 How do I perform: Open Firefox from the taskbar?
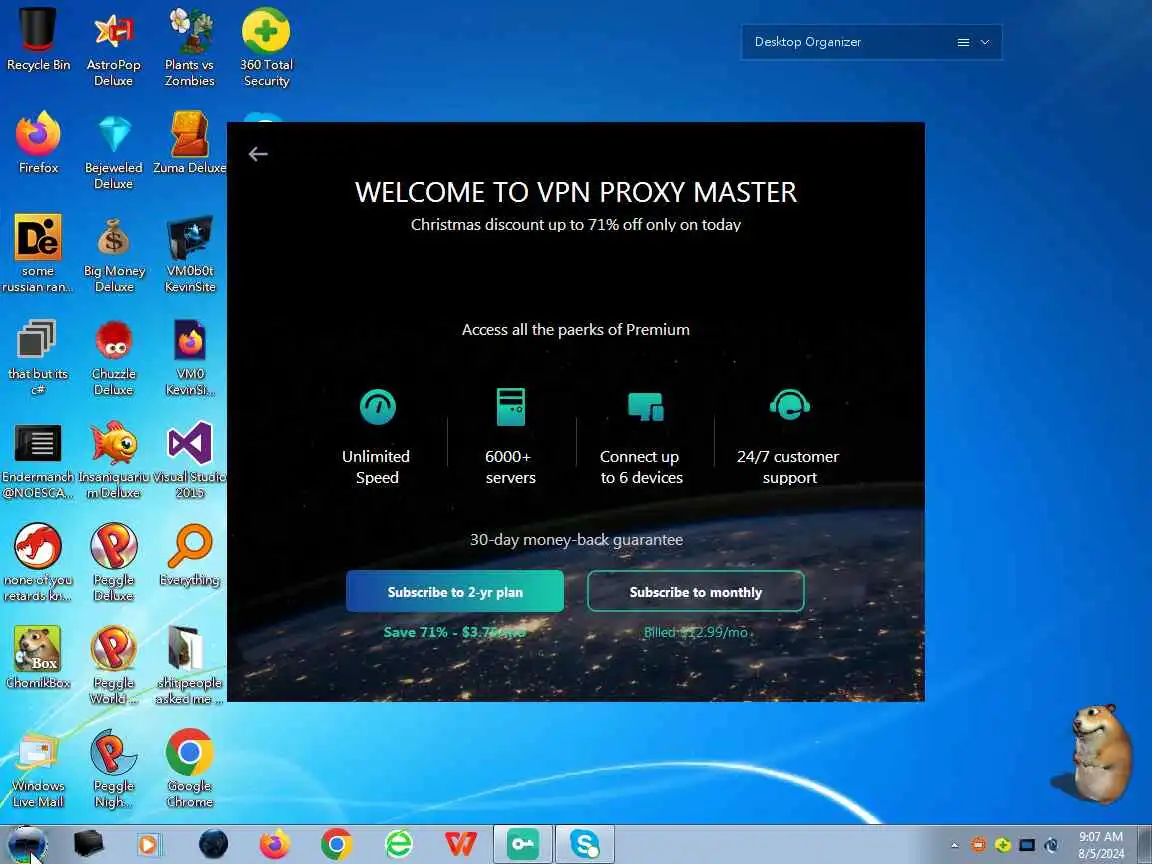pyautogui.click(x=275, y=845)
